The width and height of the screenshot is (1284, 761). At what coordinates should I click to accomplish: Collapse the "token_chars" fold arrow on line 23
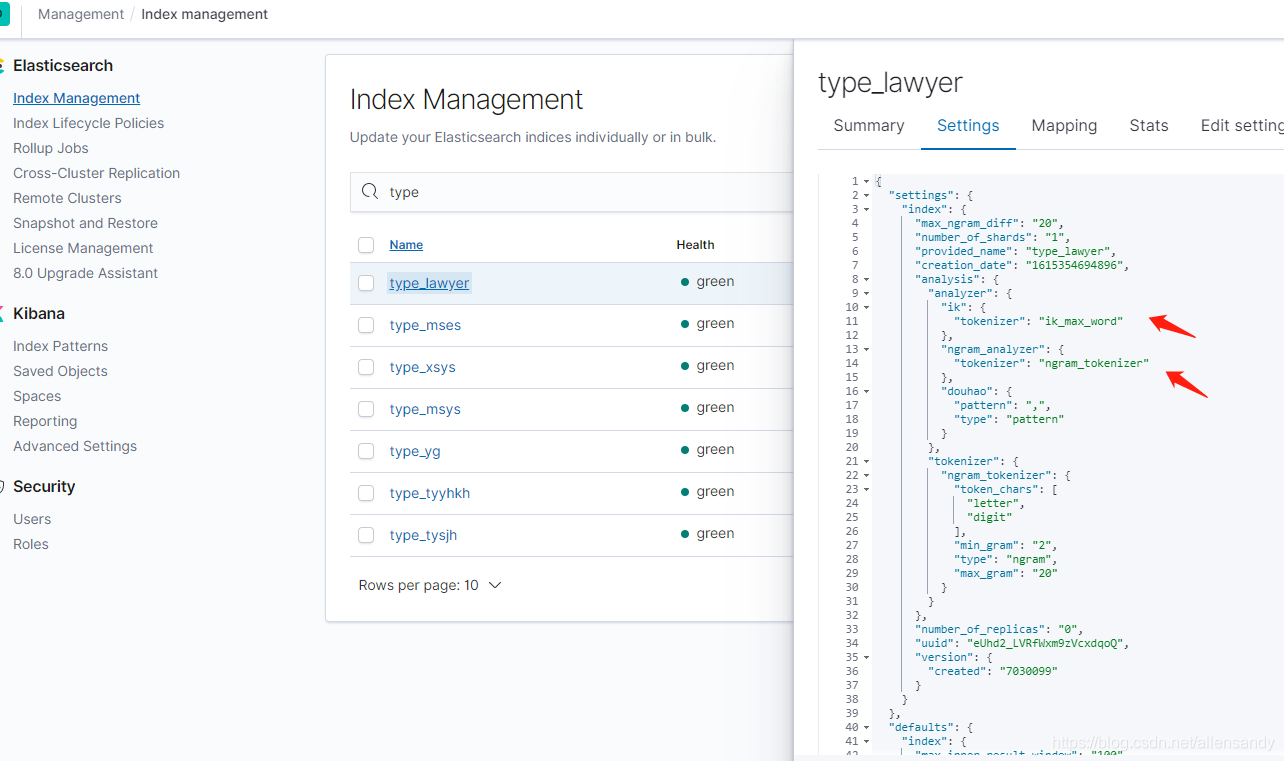pyautogui.click(x=866, y=489)
